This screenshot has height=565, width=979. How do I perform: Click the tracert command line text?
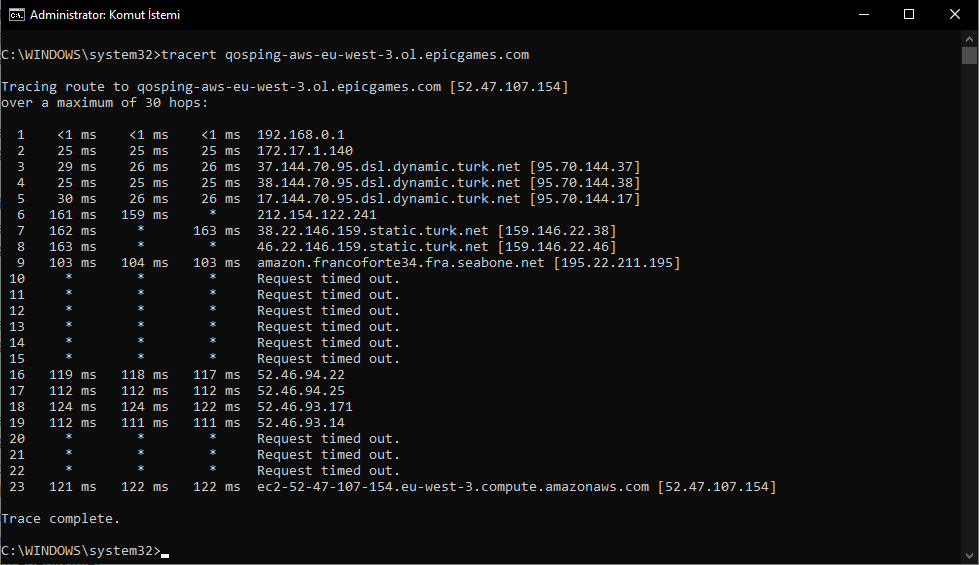click(x=345, y=55)
